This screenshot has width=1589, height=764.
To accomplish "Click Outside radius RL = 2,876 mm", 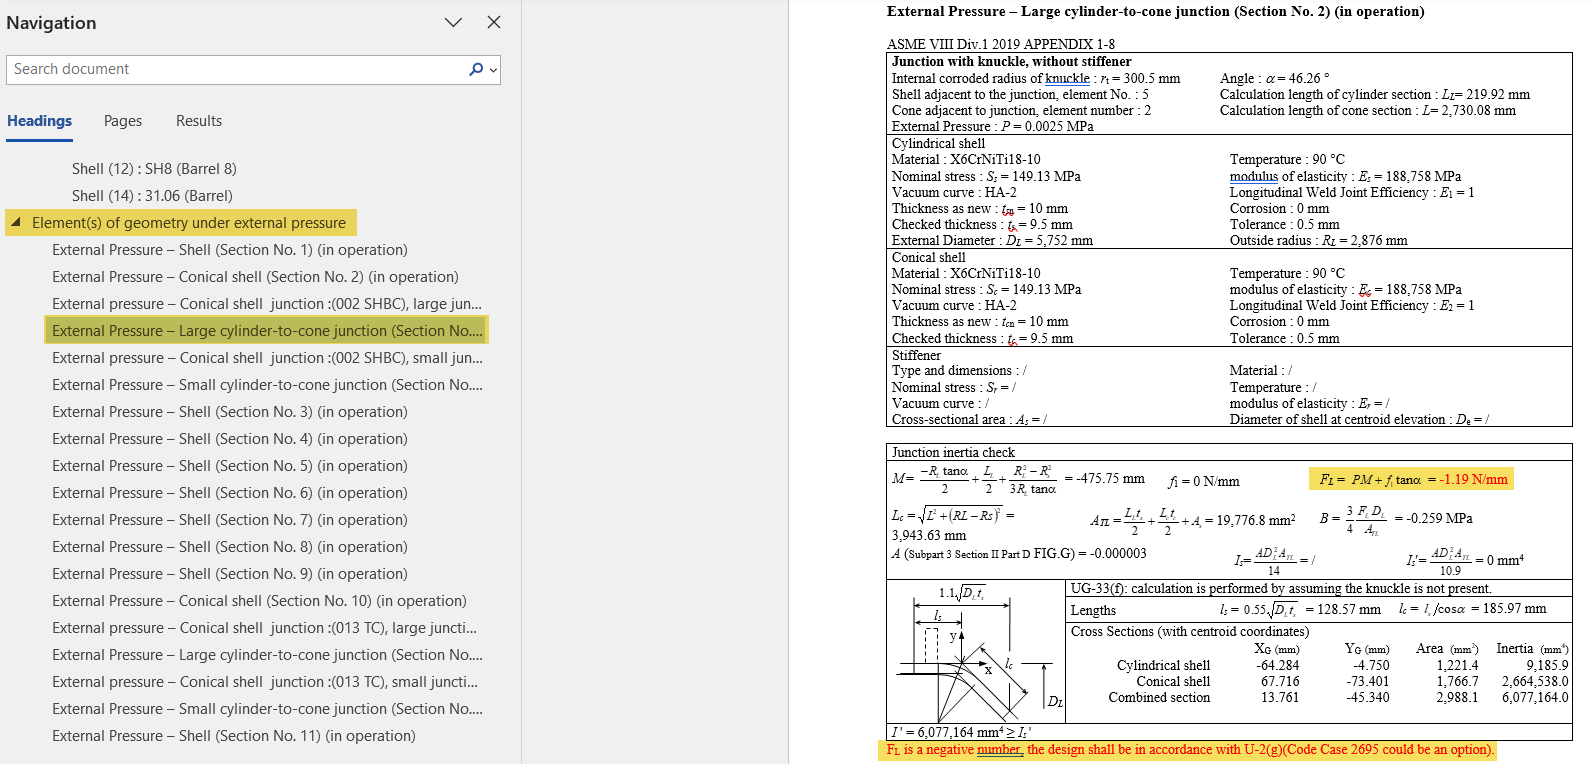I will [1318, 240].
